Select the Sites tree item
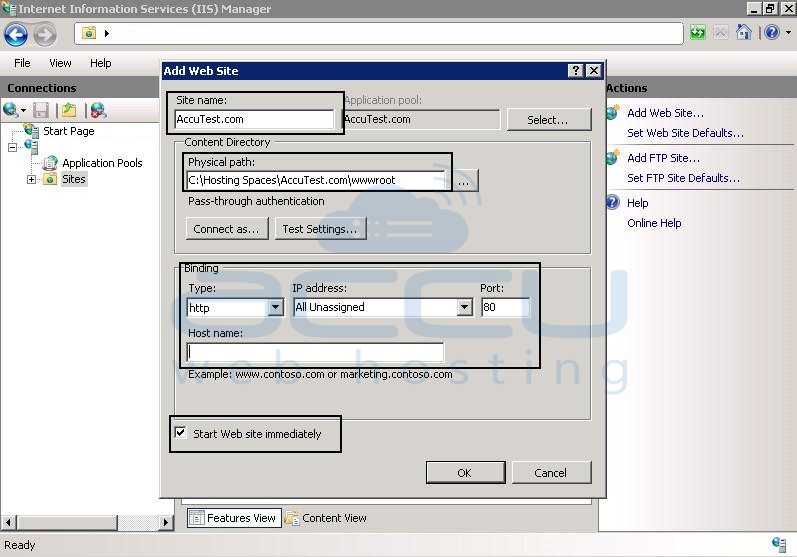 [74, 179]
